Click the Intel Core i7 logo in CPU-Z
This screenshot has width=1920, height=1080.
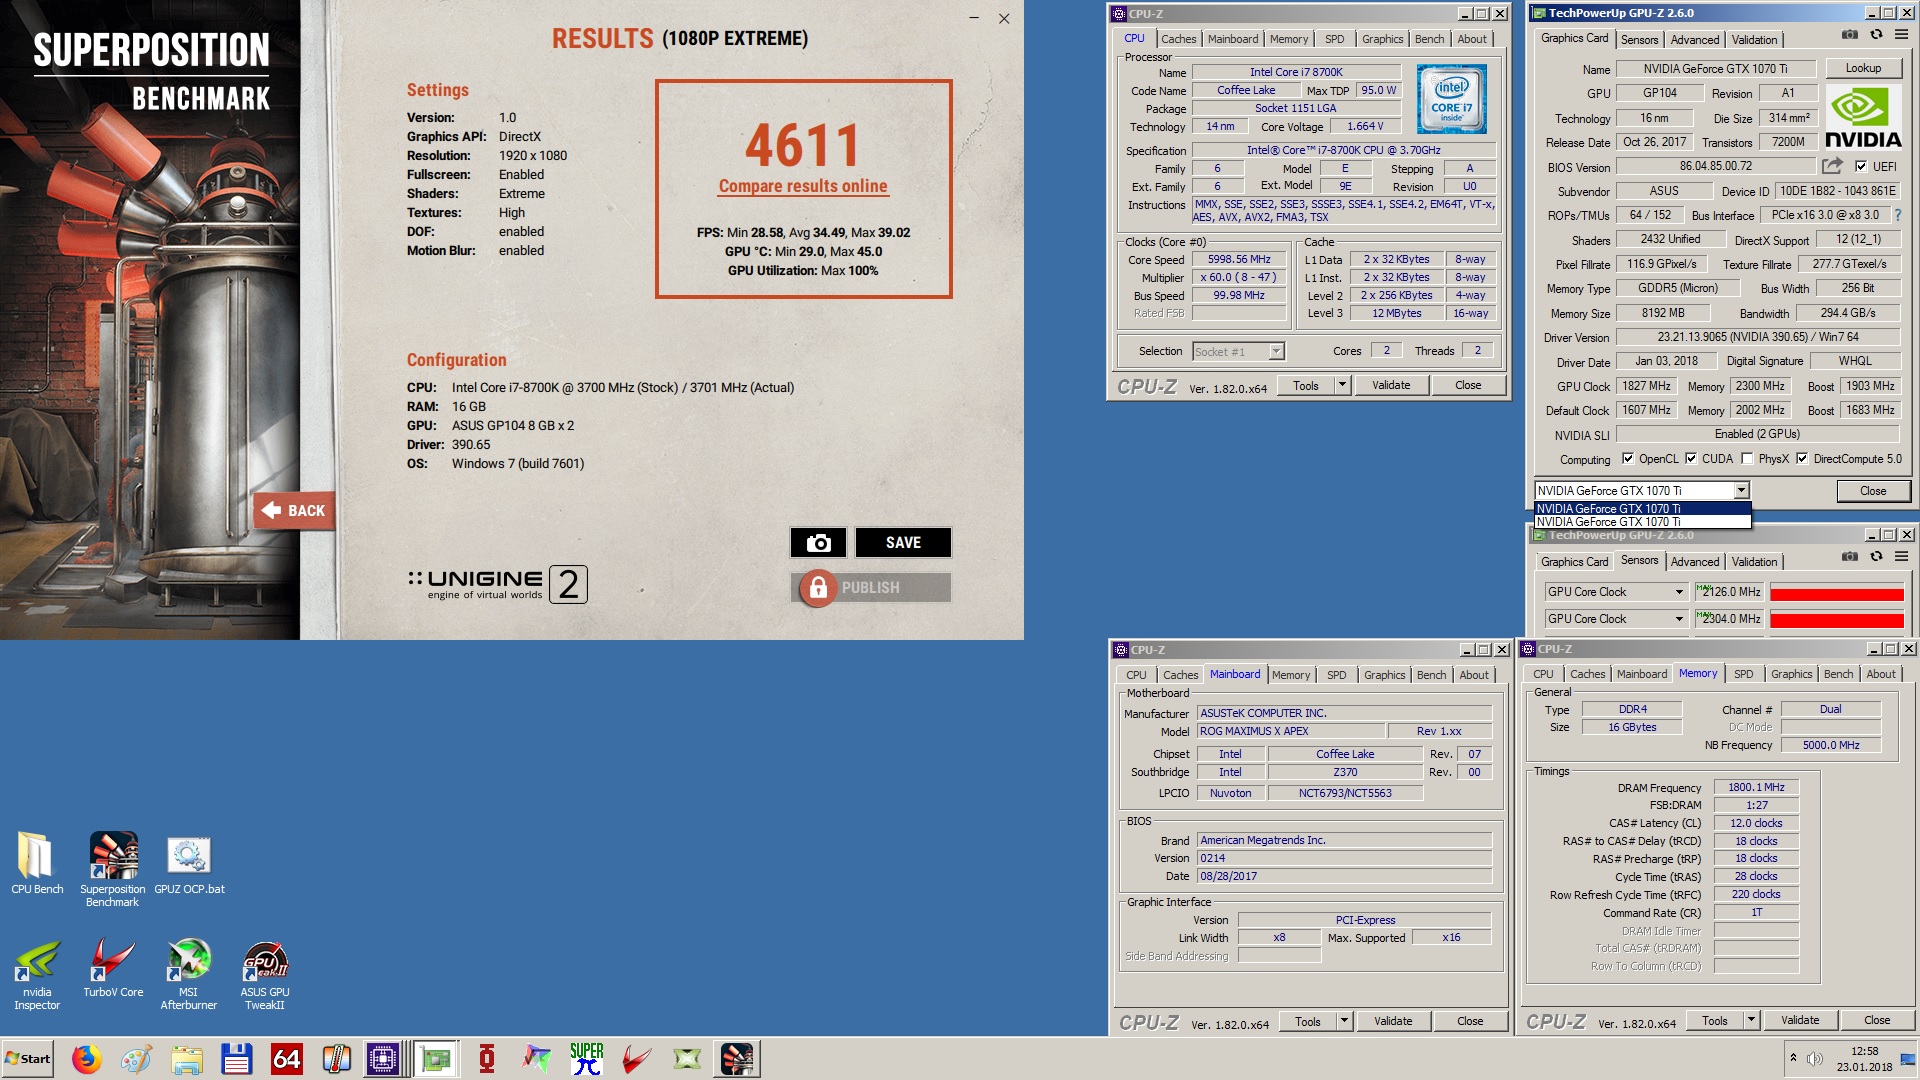click(1451, 99)
